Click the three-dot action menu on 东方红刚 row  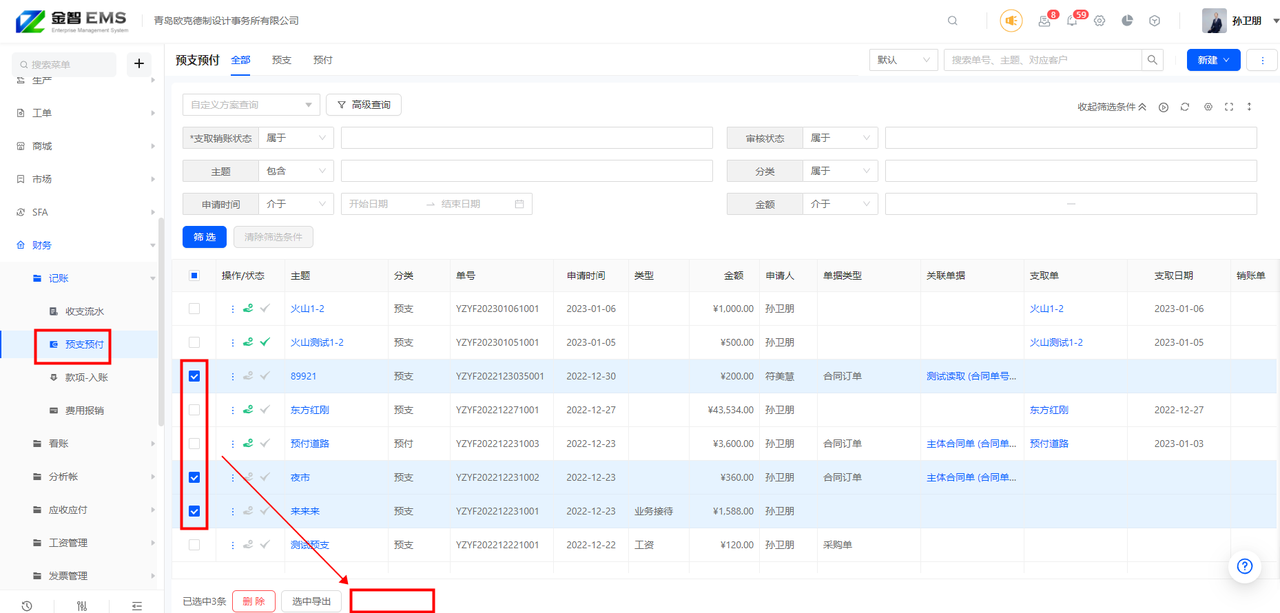(233, 410)
